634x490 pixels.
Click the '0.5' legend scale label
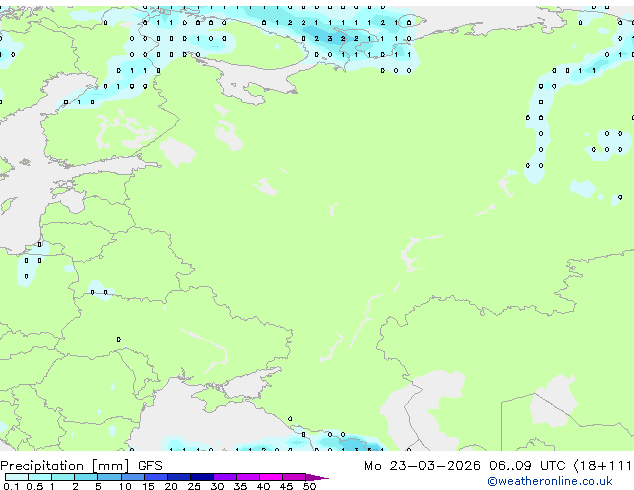[34, 486]
